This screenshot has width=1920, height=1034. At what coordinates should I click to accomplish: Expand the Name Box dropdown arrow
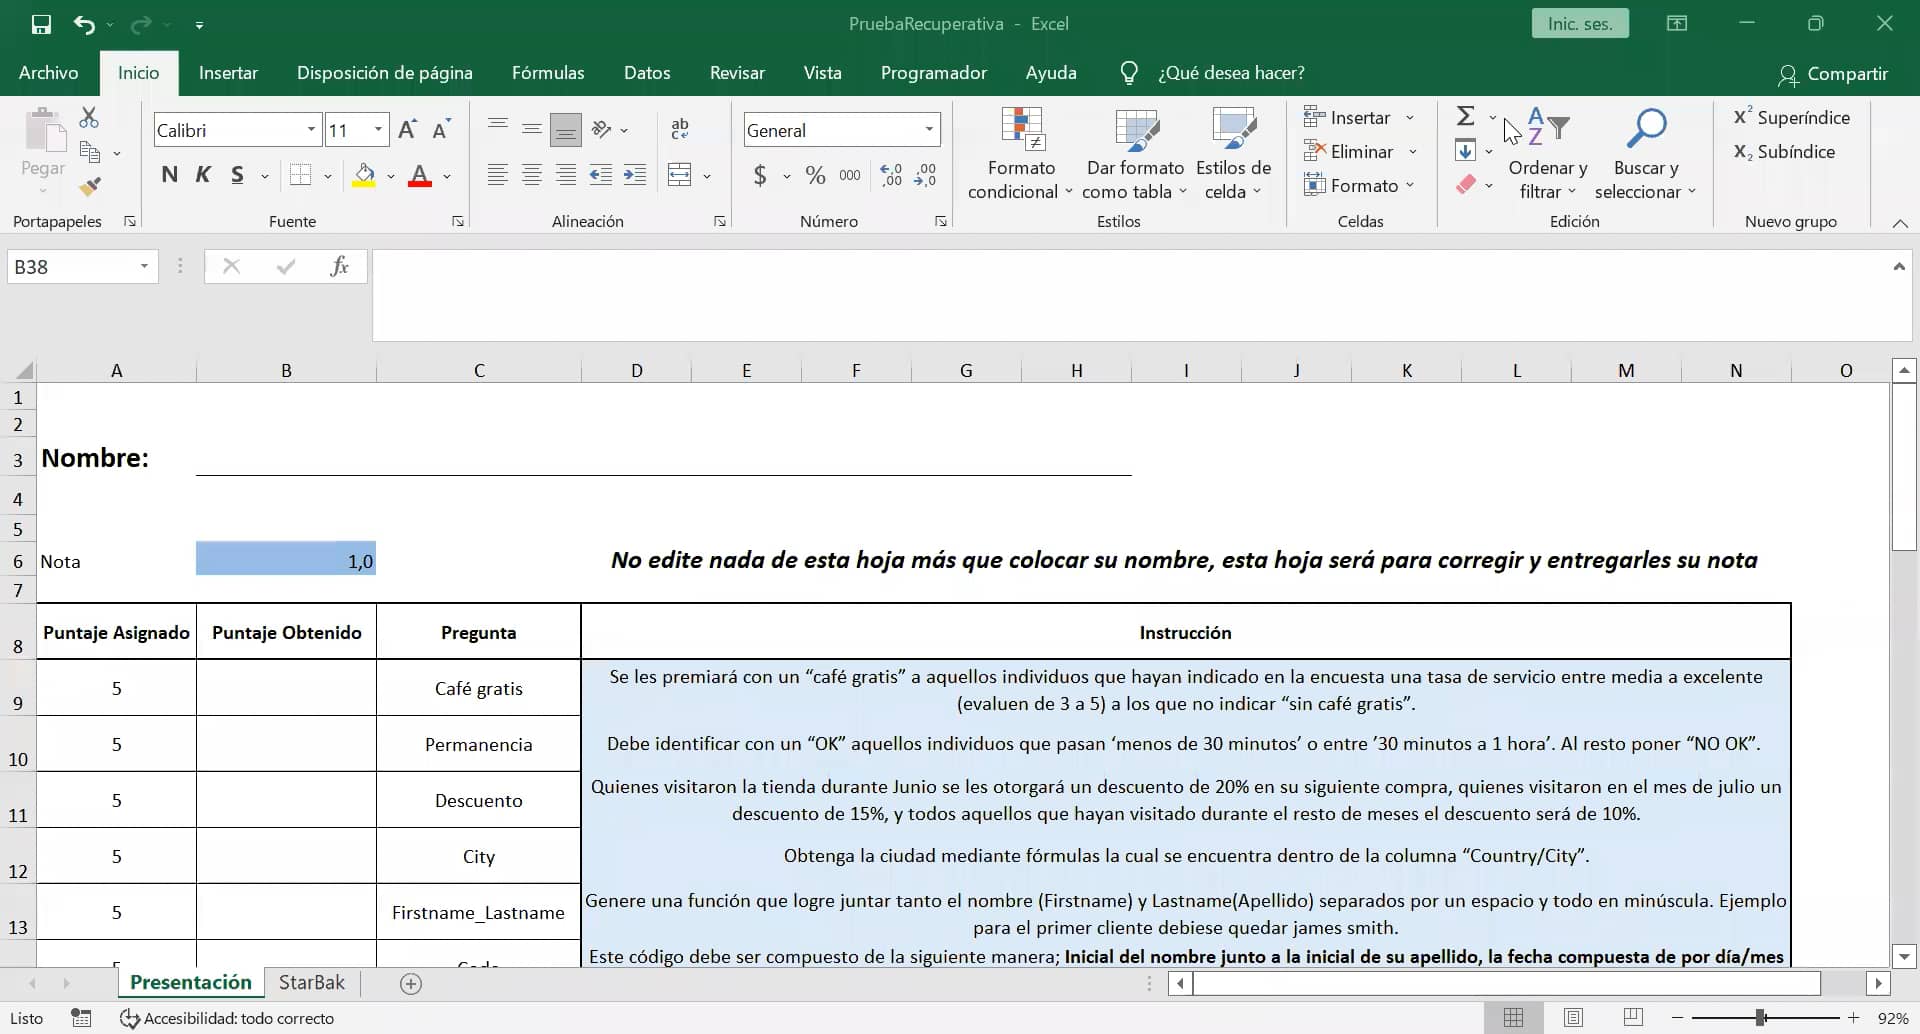(144, 266)
